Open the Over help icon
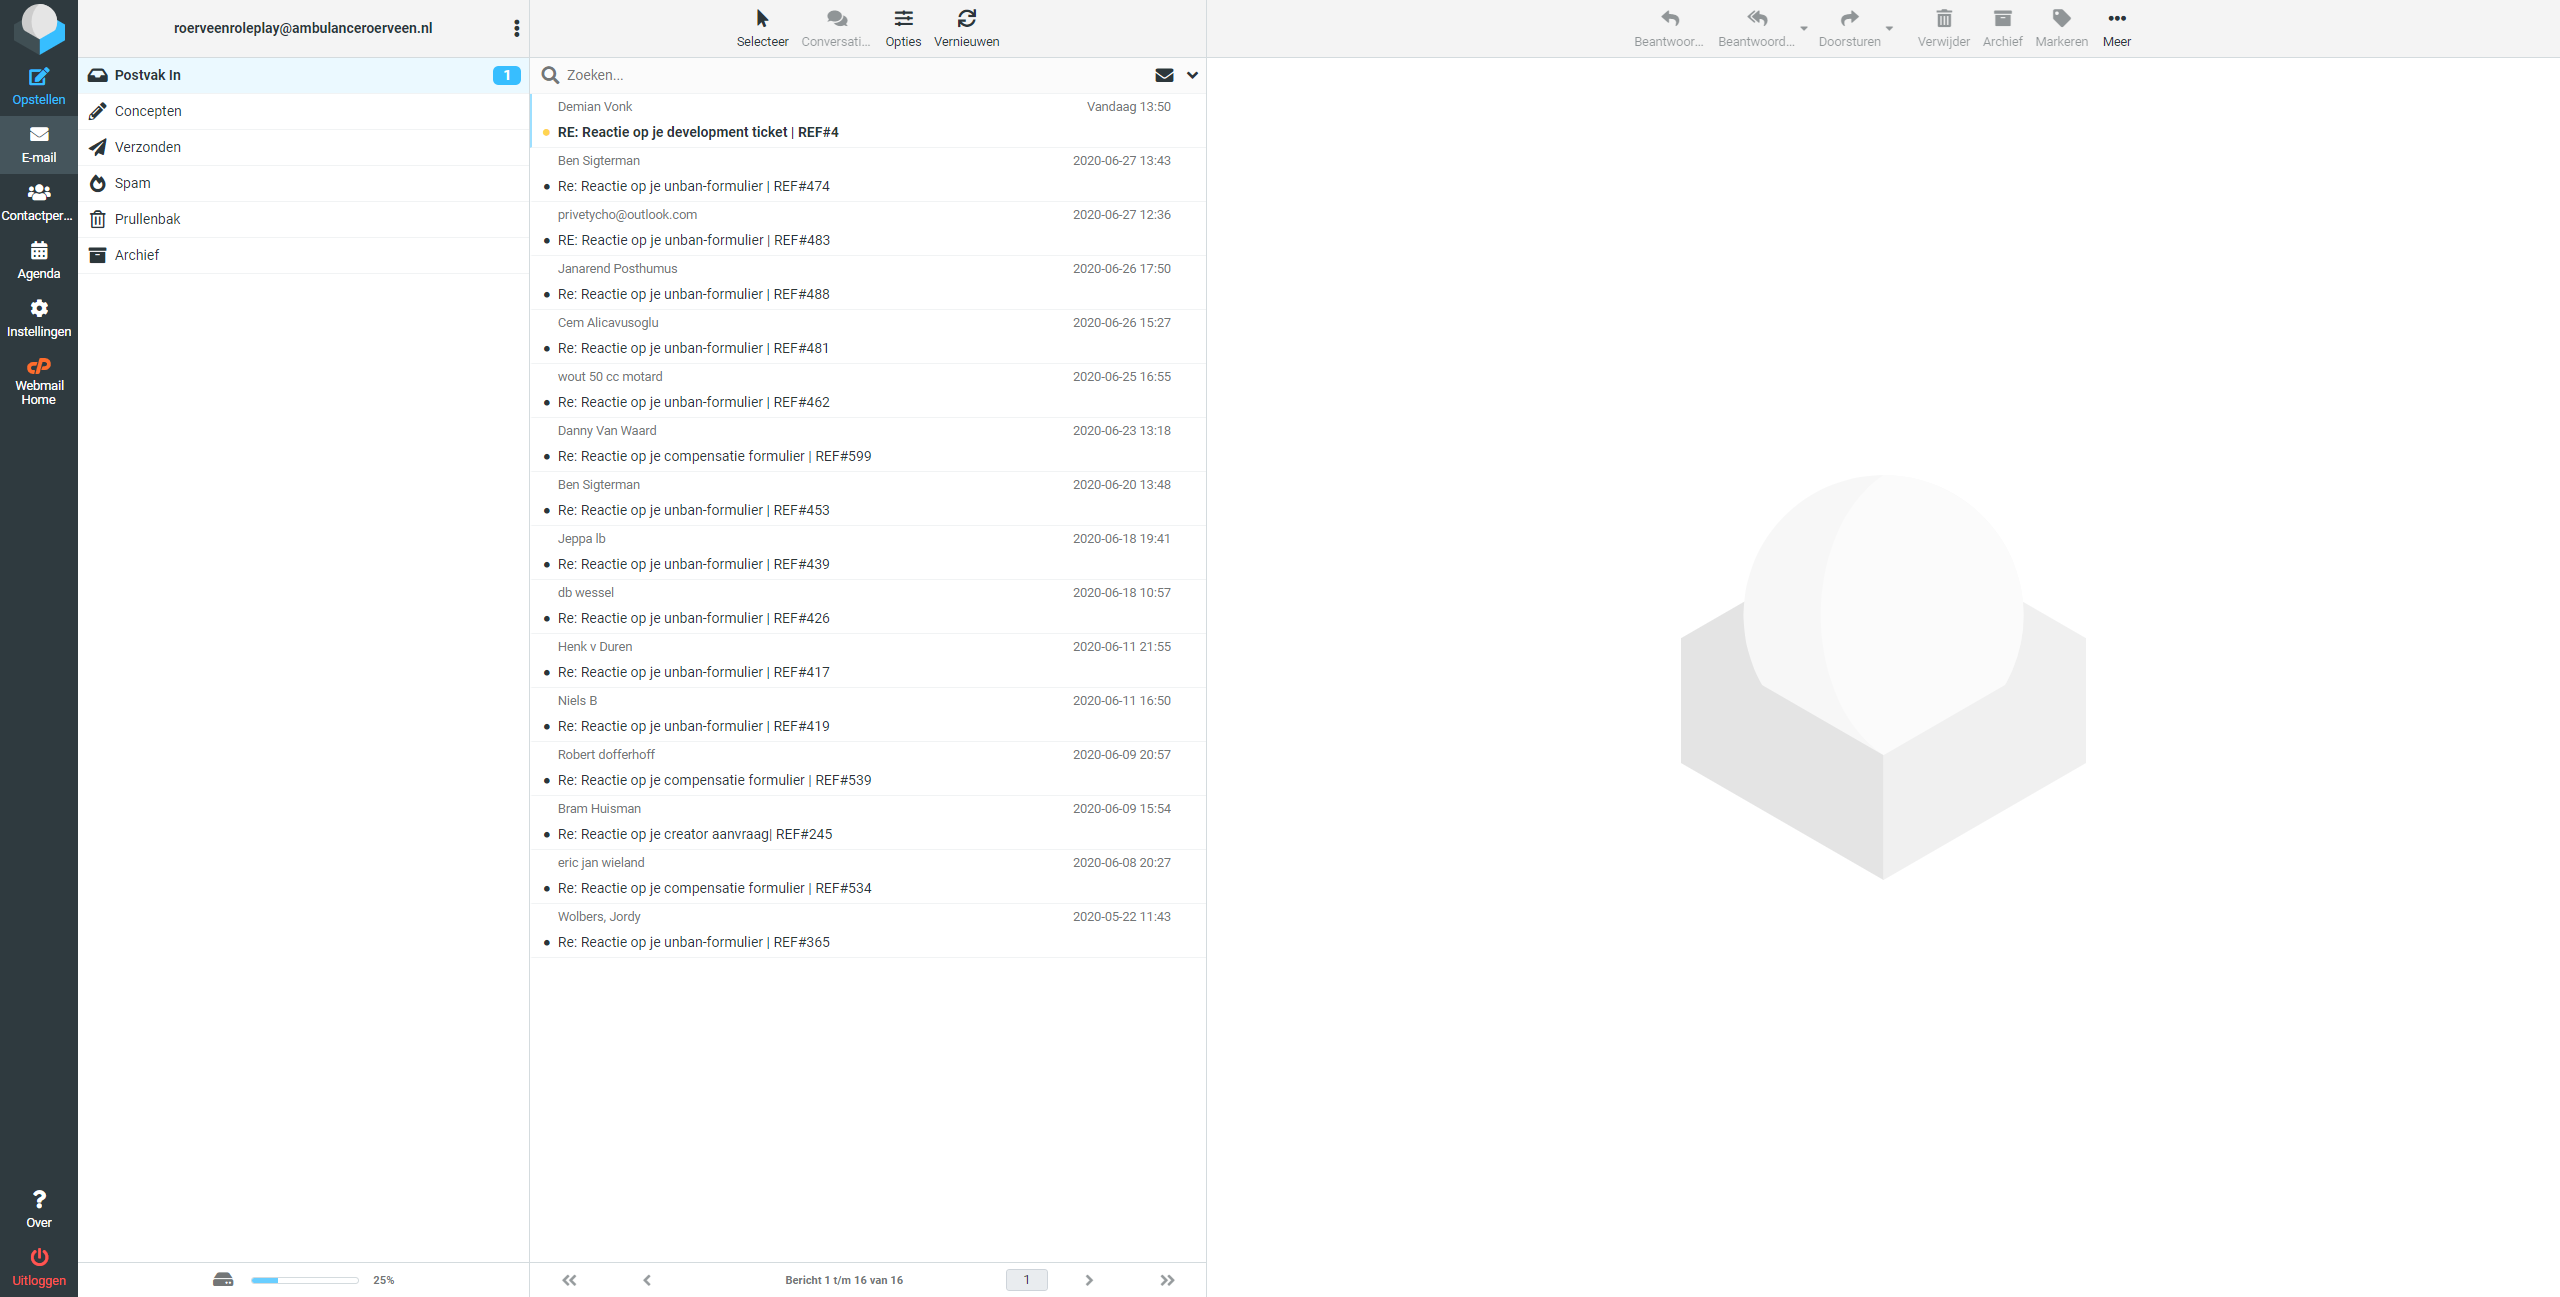 pos(38,1199)
